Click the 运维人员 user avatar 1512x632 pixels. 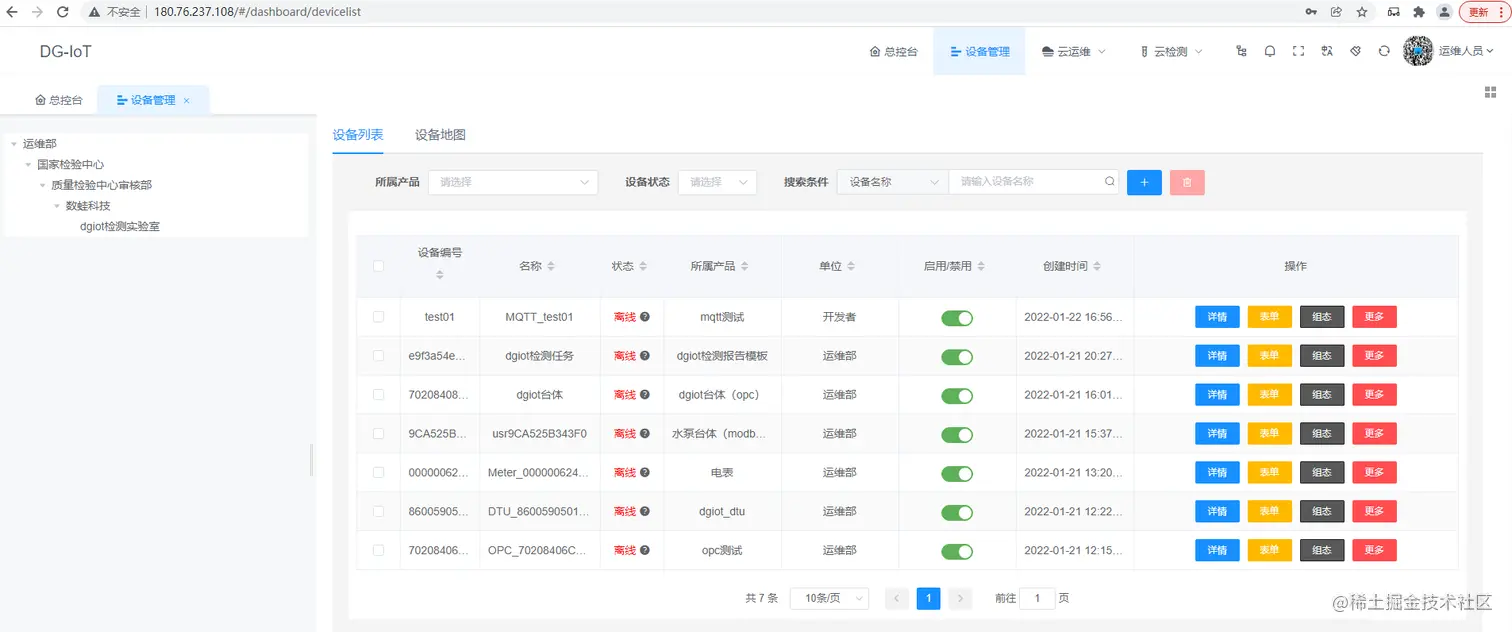(x=1418, y=51)
